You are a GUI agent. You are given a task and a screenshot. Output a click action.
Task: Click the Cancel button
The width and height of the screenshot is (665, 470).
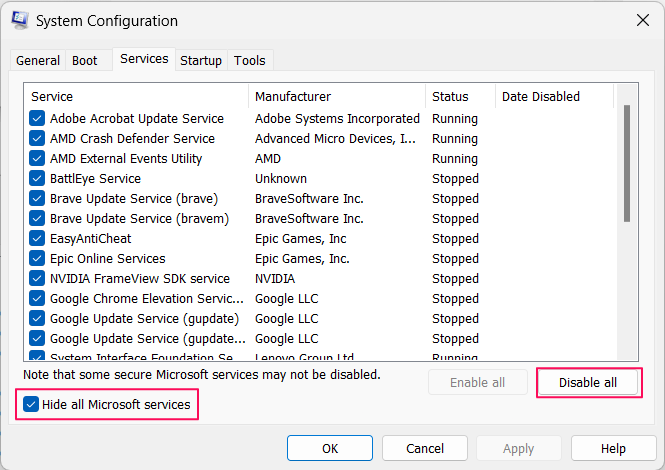pos(425,449)
